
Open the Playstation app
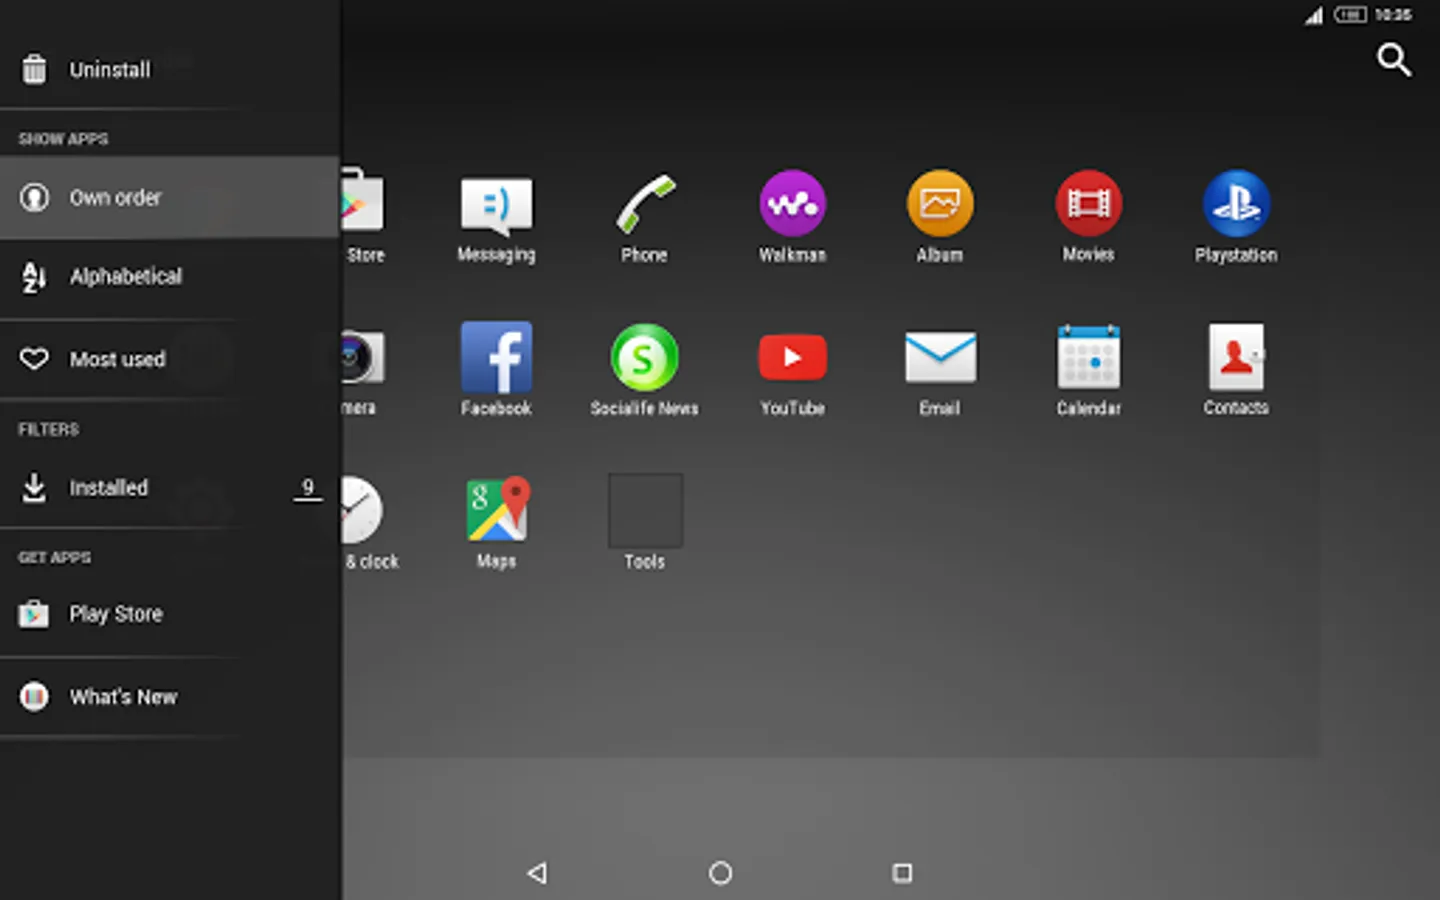pos(1236,218)
